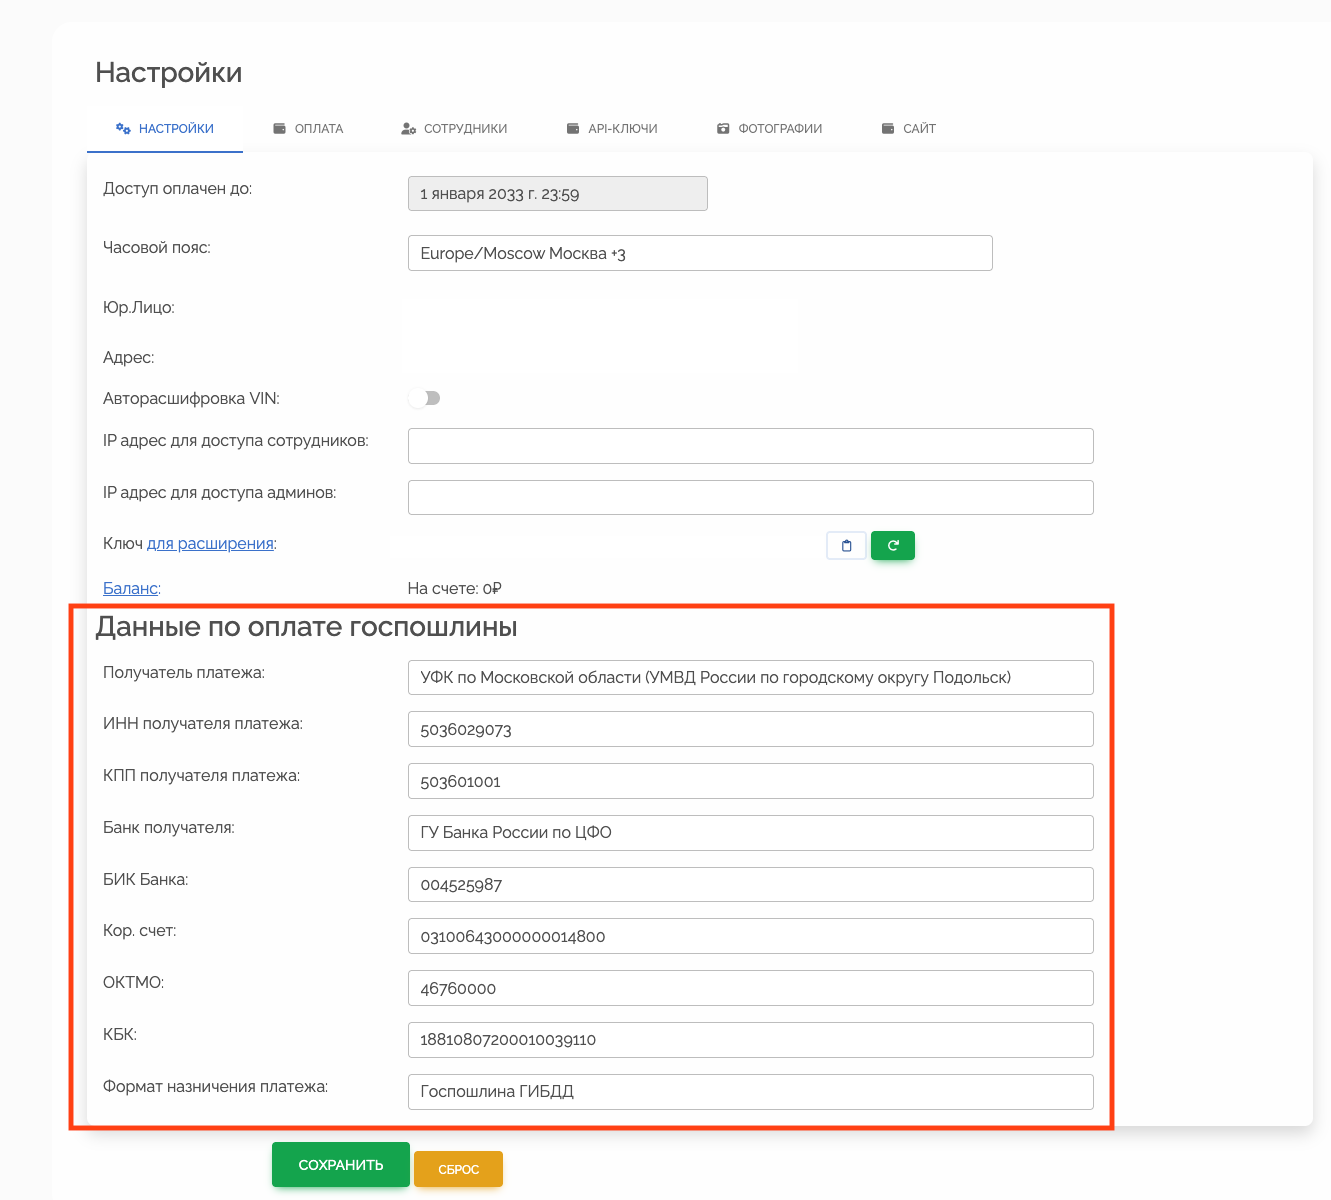This screenshot has height=1200, width=1331.
Task: Focus the IP адрес для доступа сотрудников field
Action: pyautogui.click(x=751, y=446)
